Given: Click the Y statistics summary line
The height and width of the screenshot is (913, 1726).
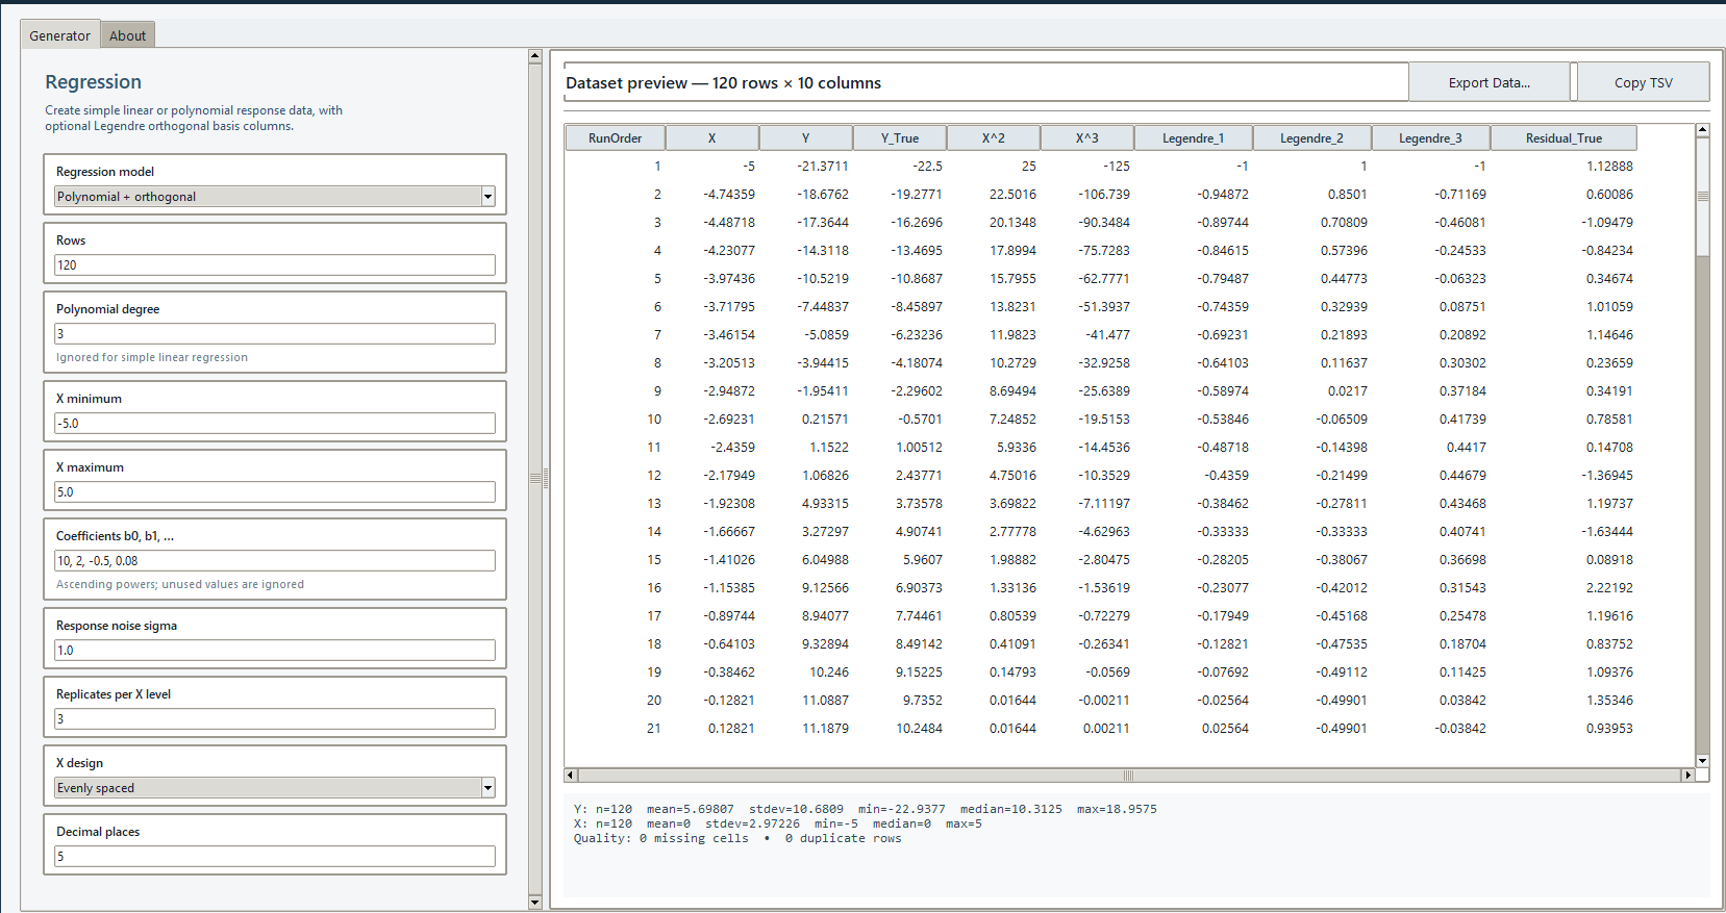Looking at the screenshot, I should [x=865, y=809].
